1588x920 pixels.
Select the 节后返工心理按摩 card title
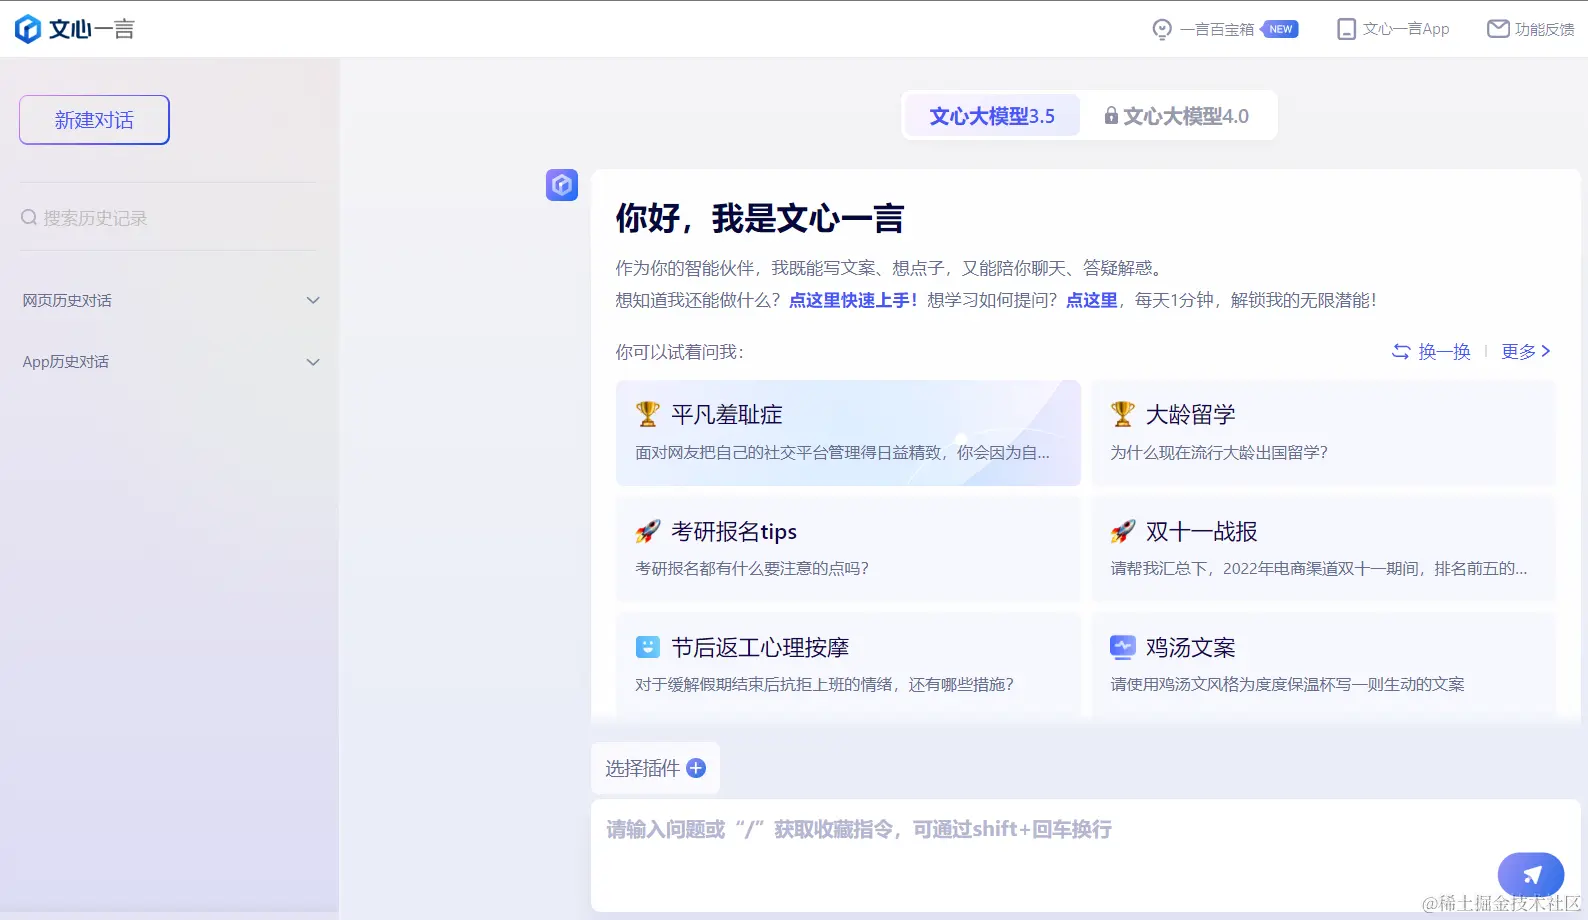point(760,647)
